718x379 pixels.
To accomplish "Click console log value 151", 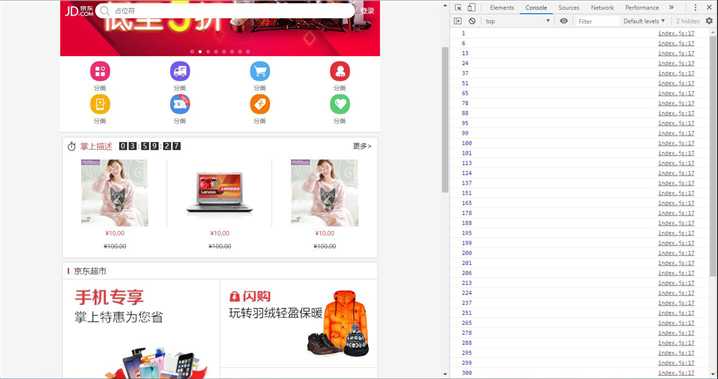I will (x=467, y=193).
